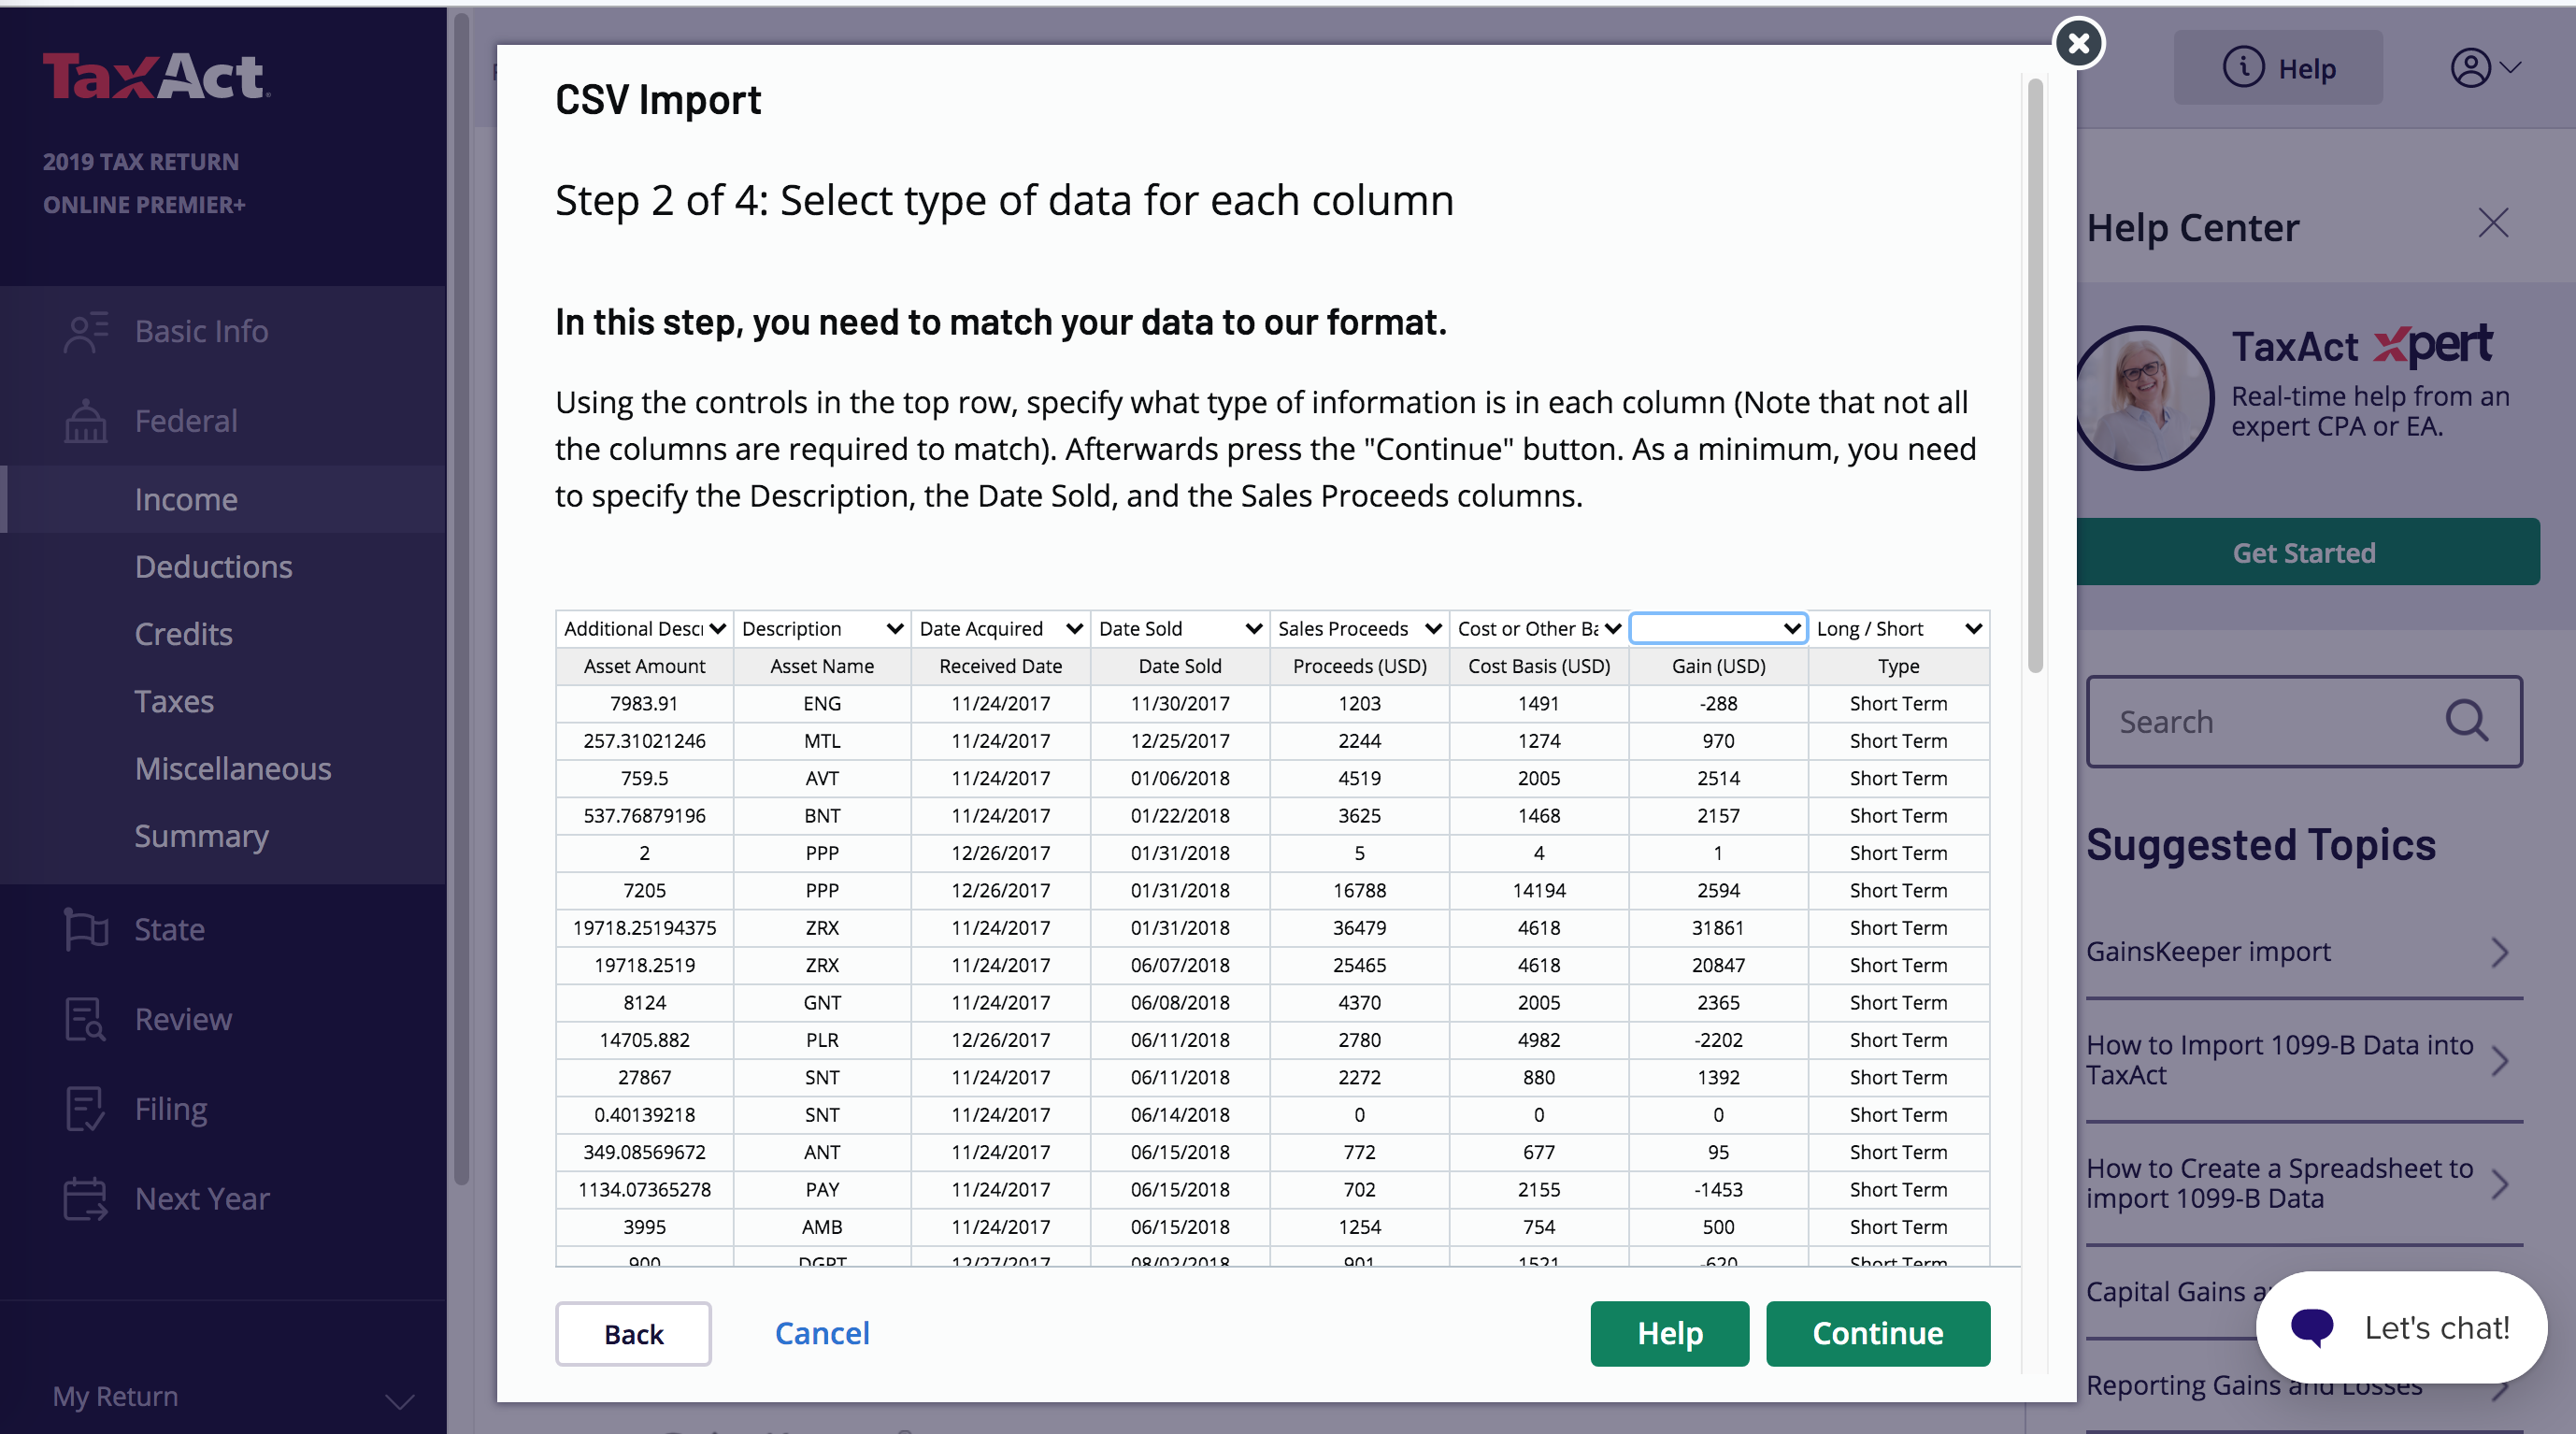The width and height of the screenshot is (2576, 1434).
Task: Open the Summary menu item
Action: [201, 836]
